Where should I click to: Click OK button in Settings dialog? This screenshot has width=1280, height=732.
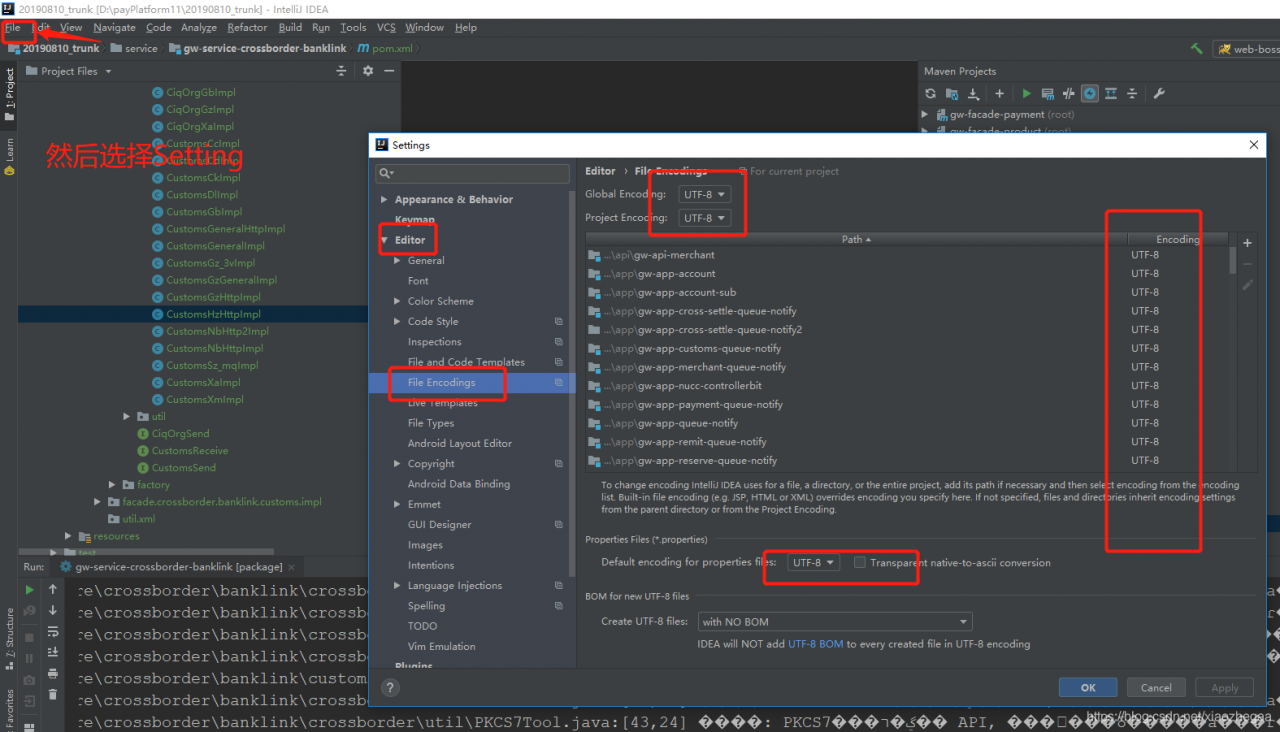[x=1088, y=688]
